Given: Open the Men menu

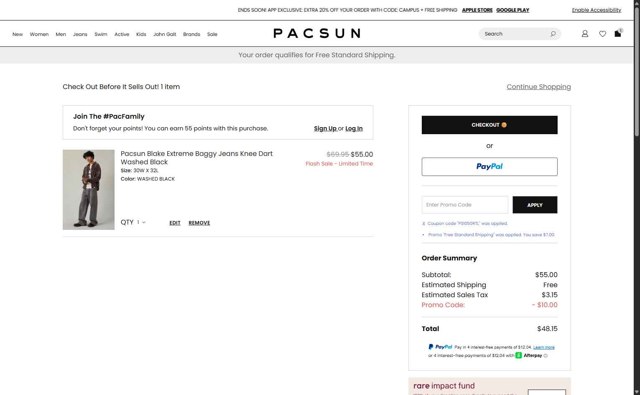Looking at the screenshot, I should click(x=61, y=34).
